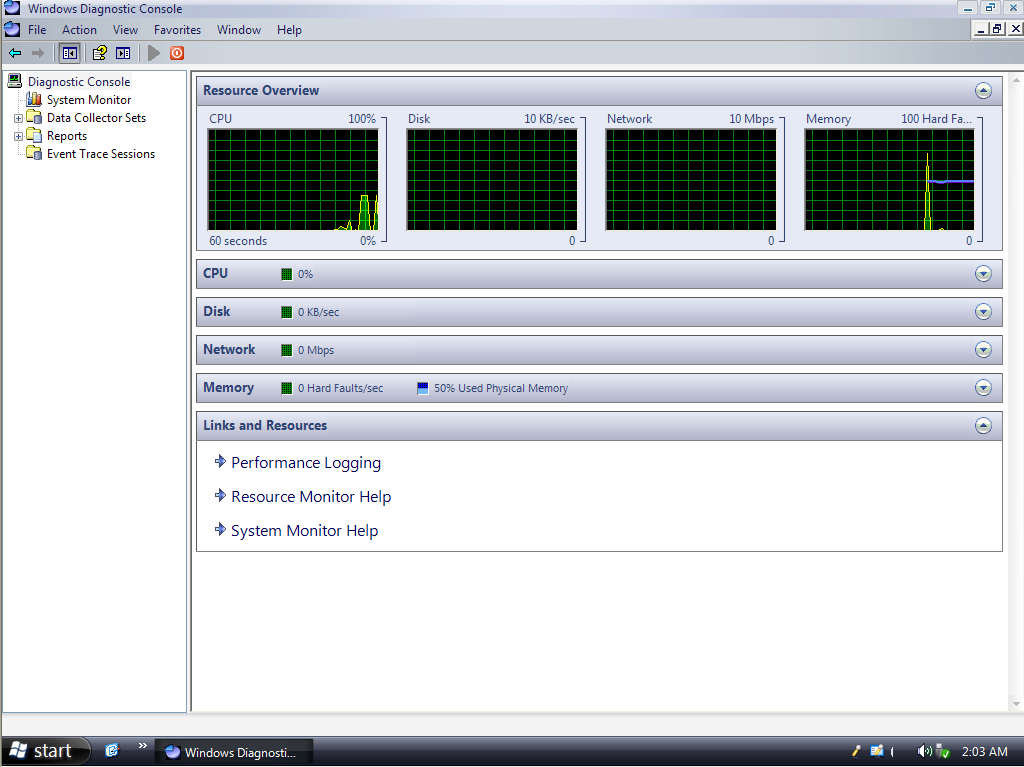The image size is (1024, 767).
Task: Expand the Disk details section
Action: pos(983,312)
